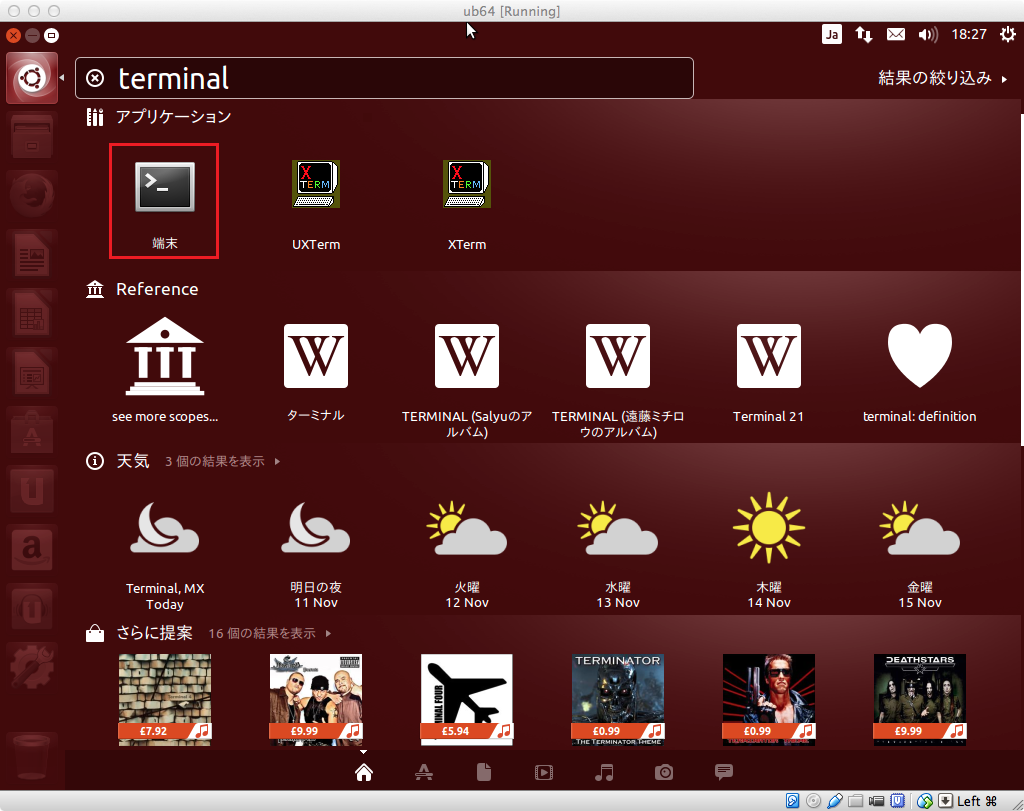This screenshot has width=1024, height=811.
Task: Open LibreOffice Calc from the launcher
Action: (32, 313)
